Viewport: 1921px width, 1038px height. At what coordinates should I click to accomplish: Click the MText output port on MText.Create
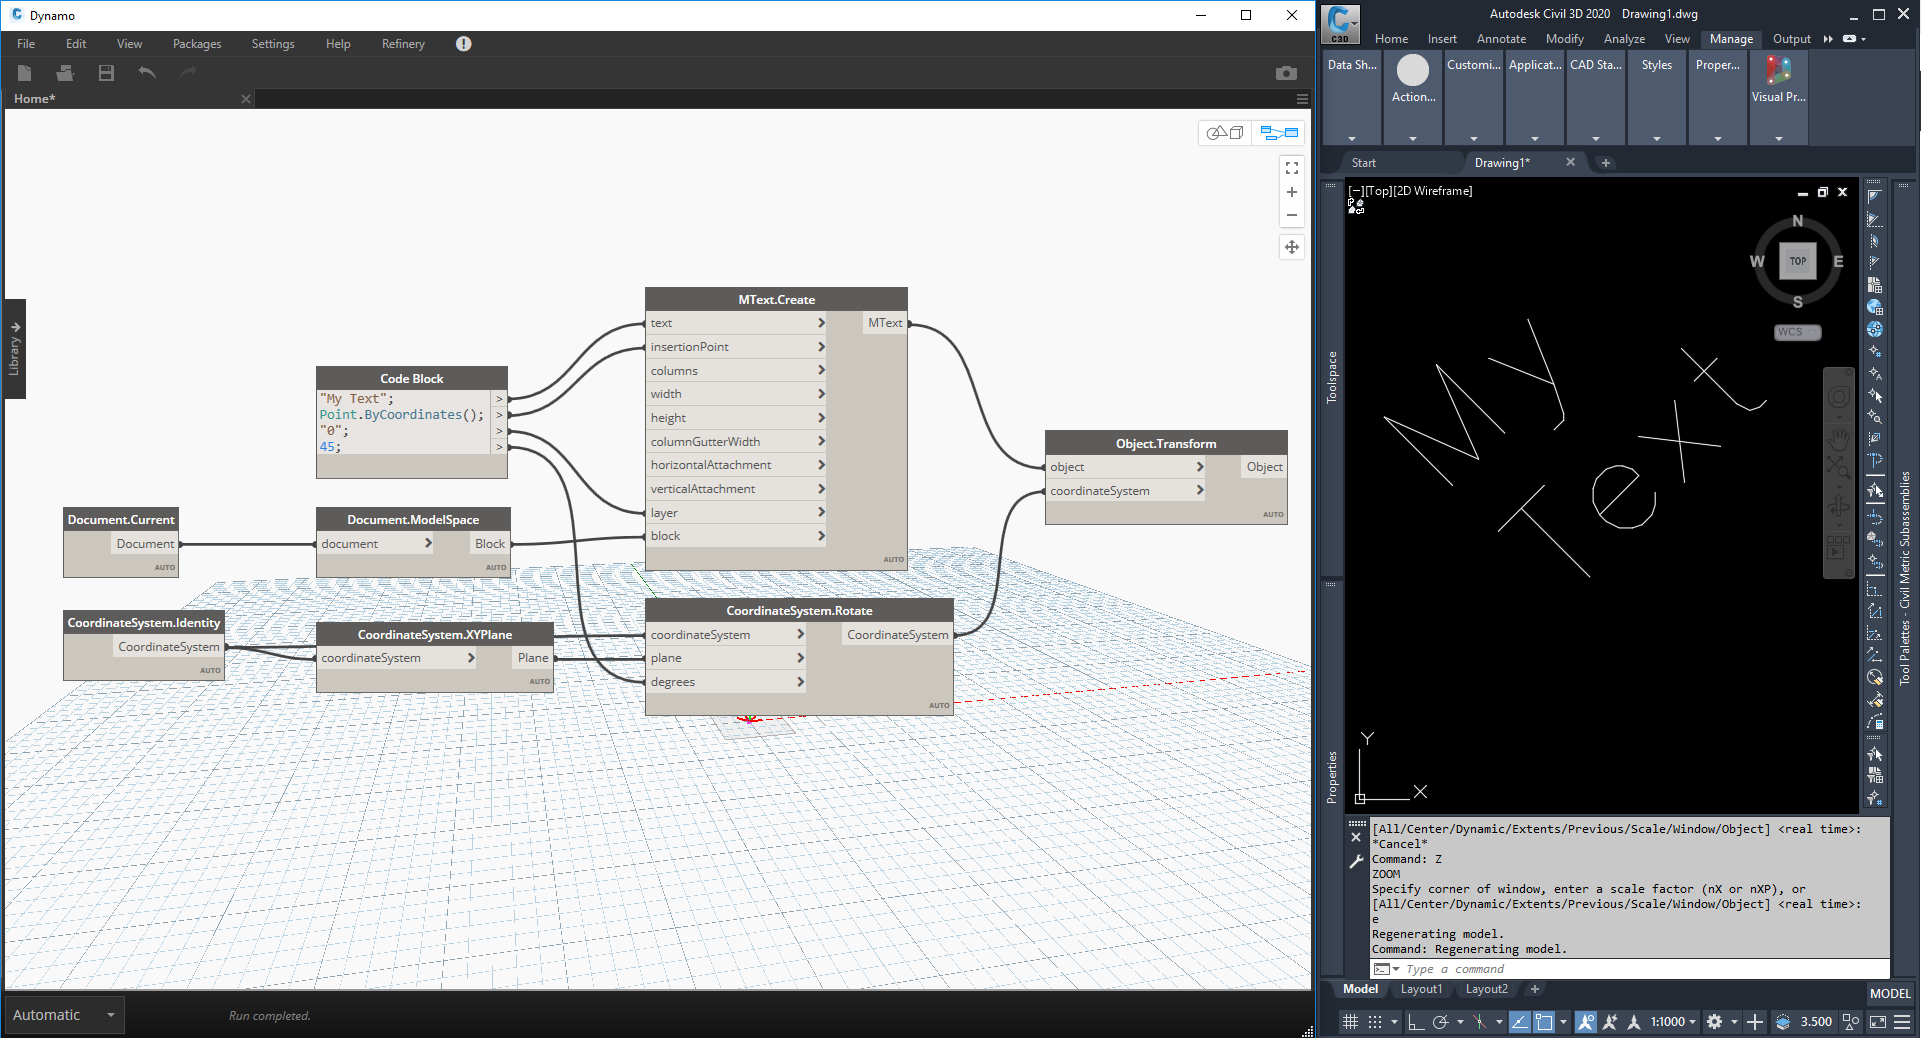[885, 323]
